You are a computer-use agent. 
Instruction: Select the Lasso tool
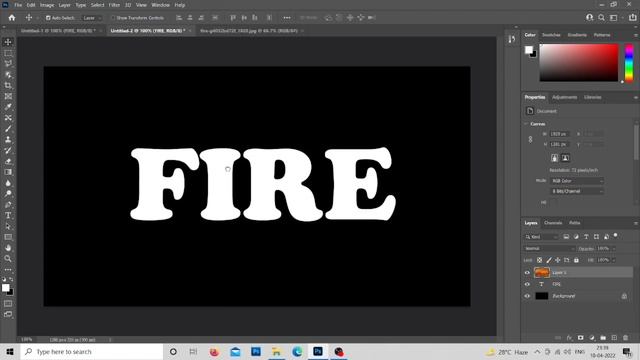coord(8,64)
